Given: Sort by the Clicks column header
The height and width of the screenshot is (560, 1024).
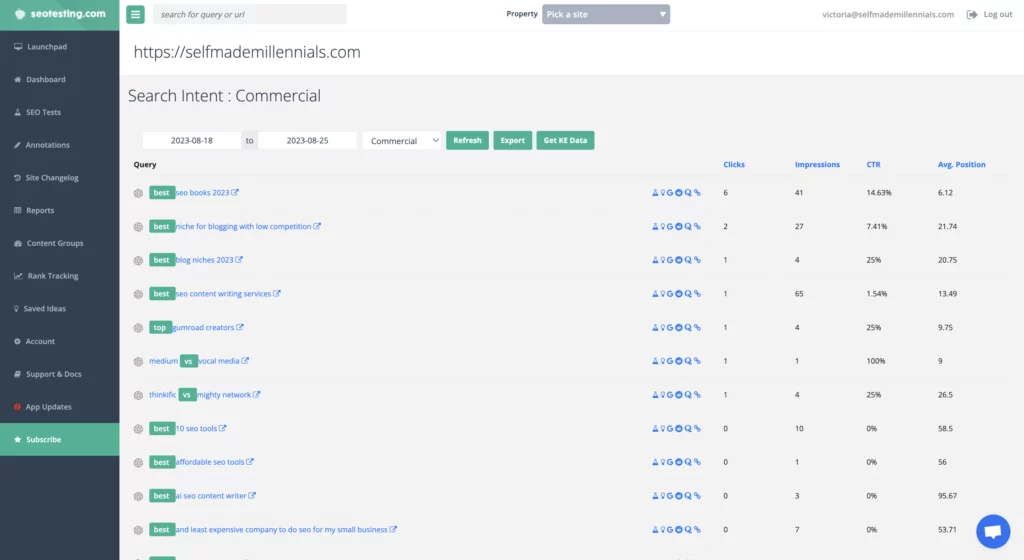Looking at the screenshot, I should [734, 164].
